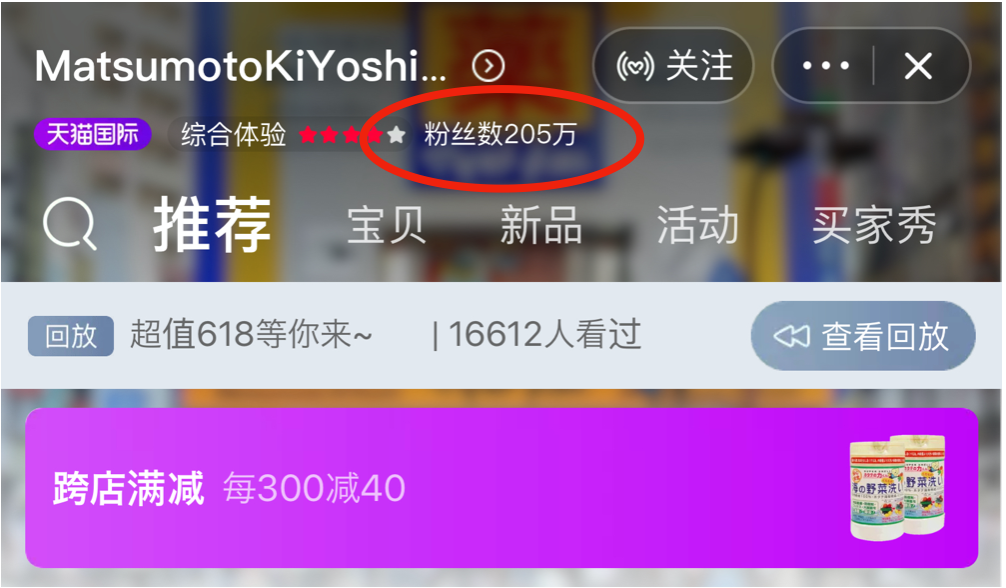Screen dimensions: 1006x588
Task: Open the 跨店满减 promotion banner
Action: pyautogui.click(x=502, y=487)
